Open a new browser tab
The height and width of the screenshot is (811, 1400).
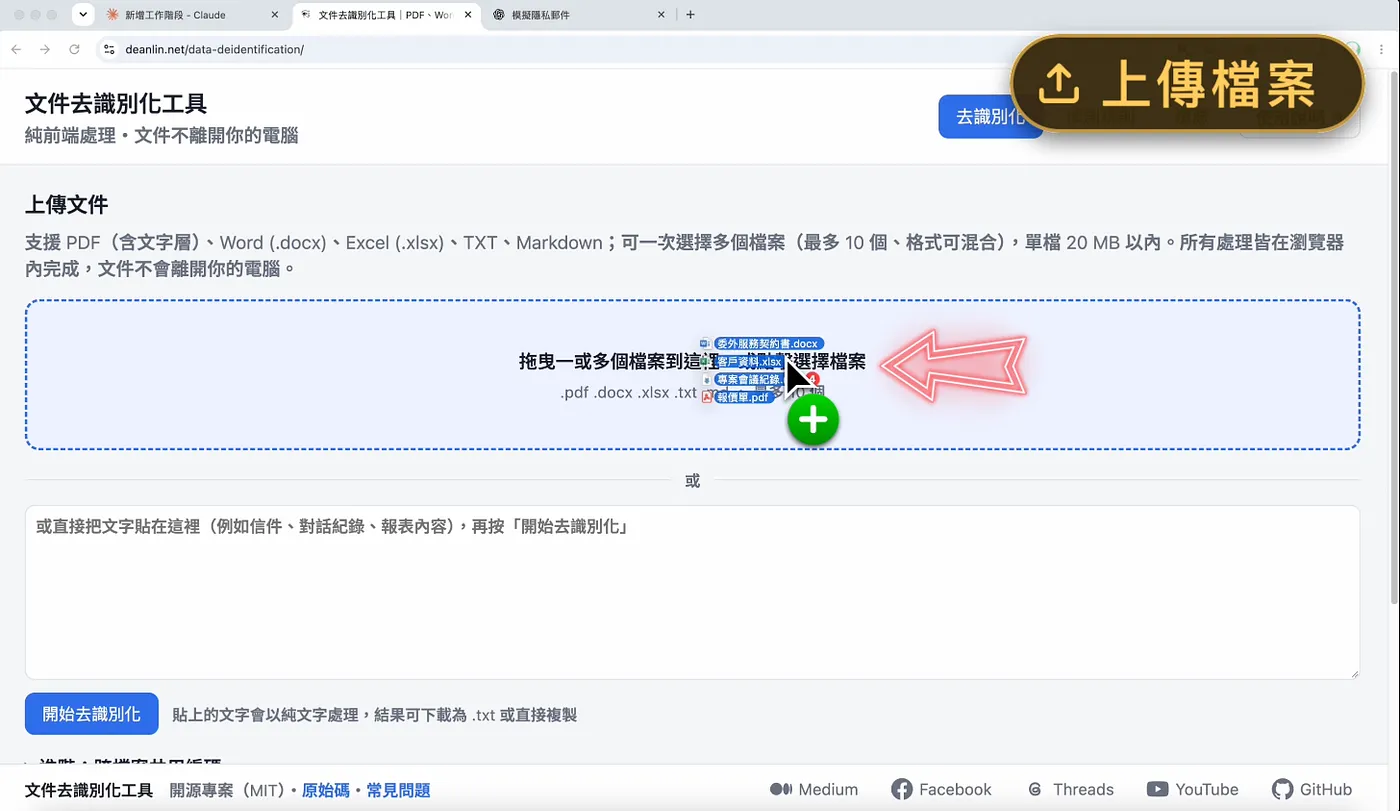pos(690,15)
